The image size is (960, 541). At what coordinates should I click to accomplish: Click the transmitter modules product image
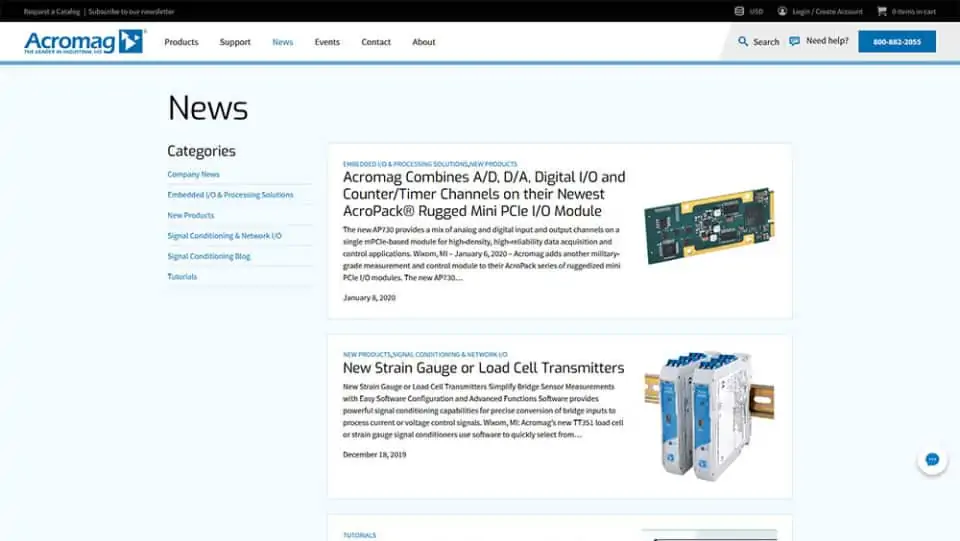pos(709,416)
